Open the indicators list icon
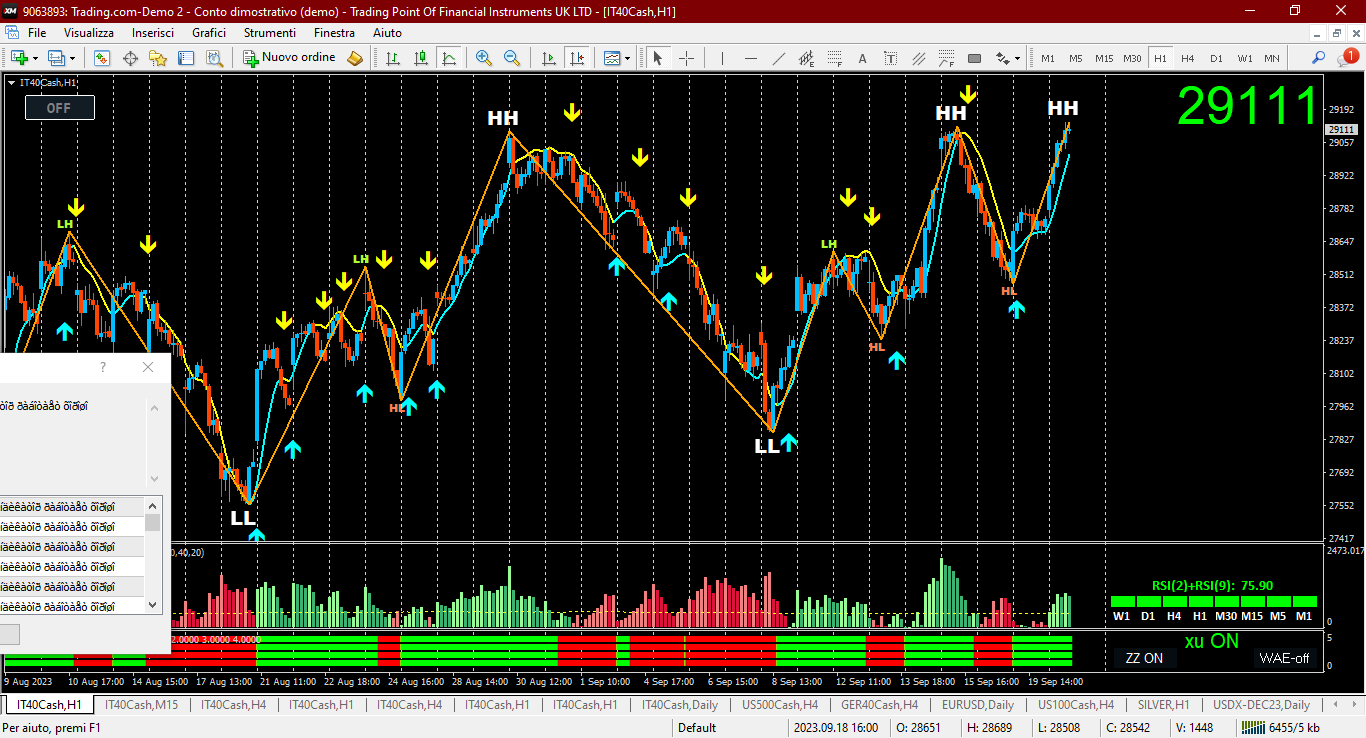Screen dimensions: 1366x738 click(612, 58)
